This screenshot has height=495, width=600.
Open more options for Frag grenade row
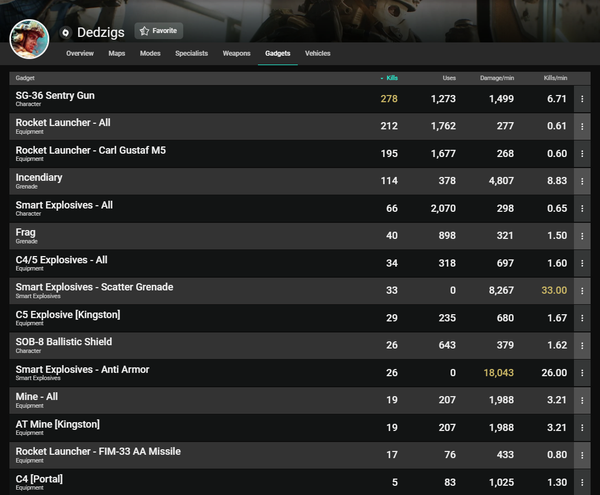(x=582, y=236)
